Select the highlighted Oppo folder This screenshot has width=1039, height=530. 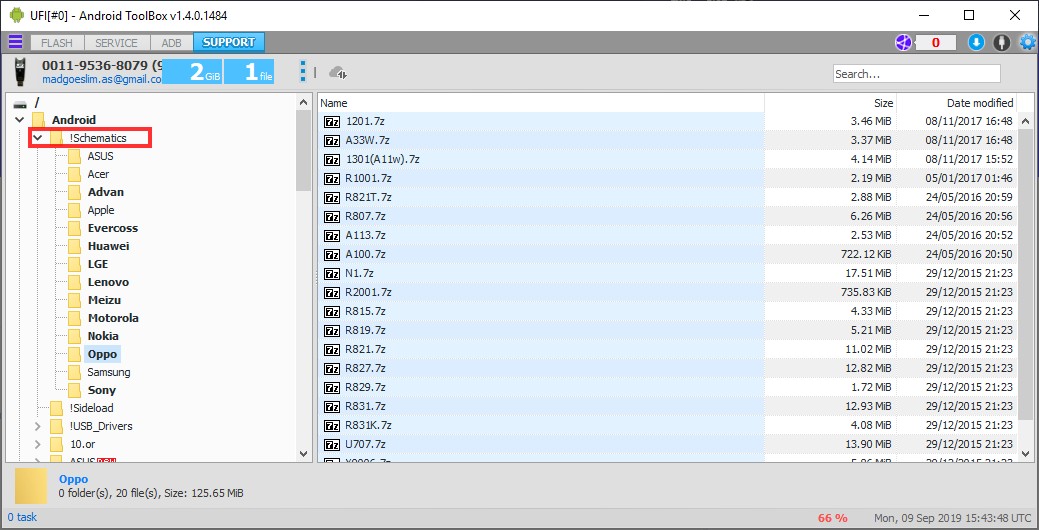click(x=102, y=353)
